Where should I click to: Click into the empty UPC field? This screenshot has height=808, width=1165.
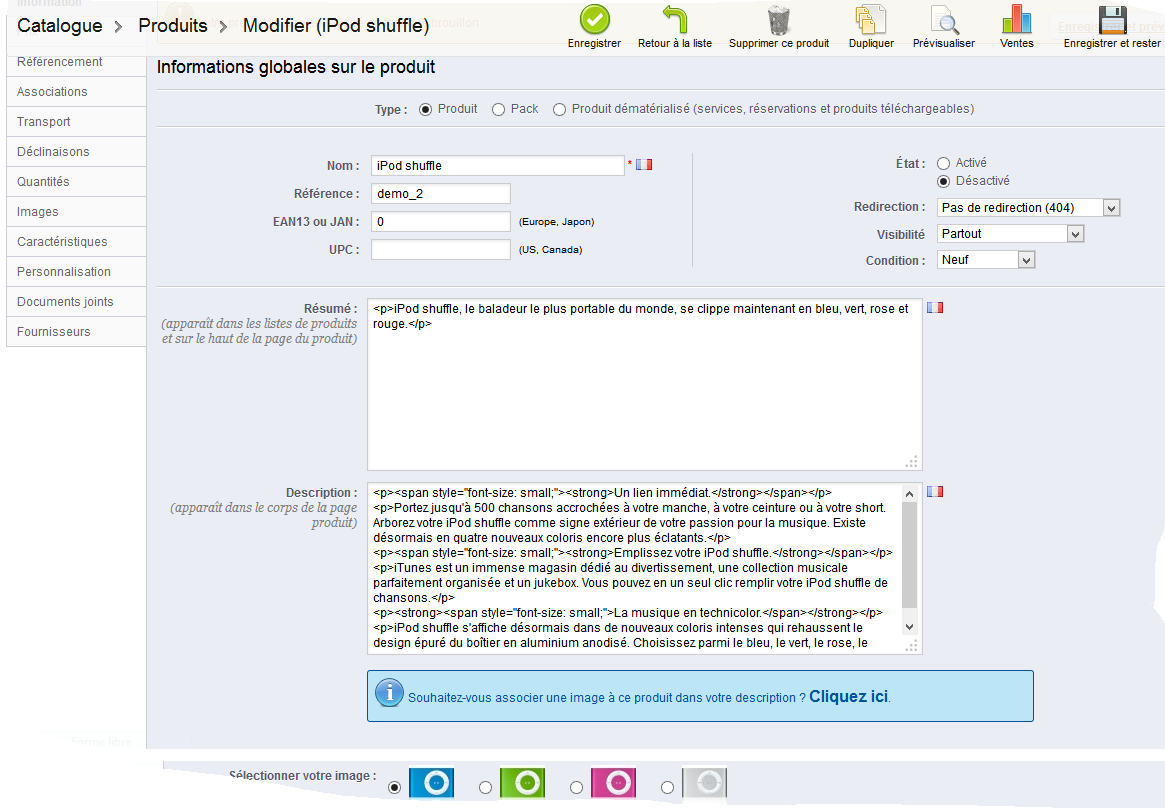(x=441, y=250)
